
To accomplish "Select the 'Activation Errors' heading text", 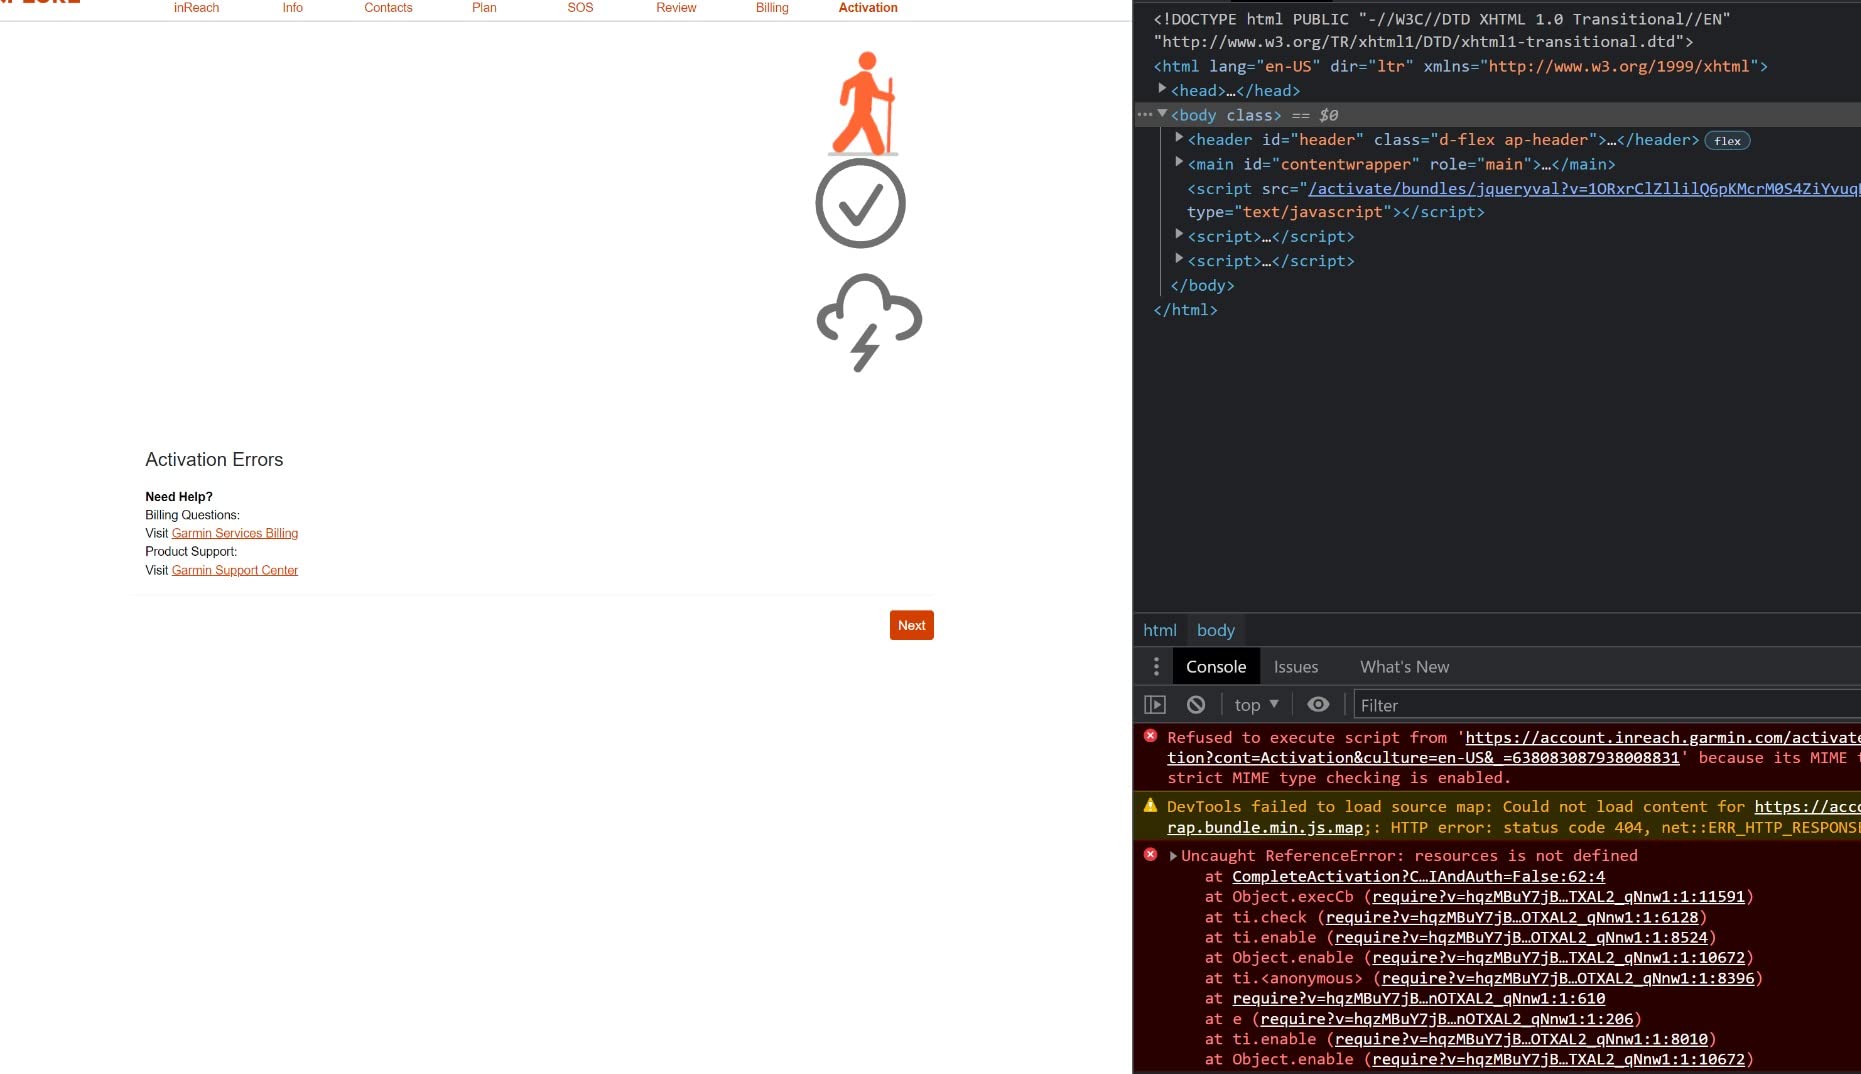I will (214, 460).
